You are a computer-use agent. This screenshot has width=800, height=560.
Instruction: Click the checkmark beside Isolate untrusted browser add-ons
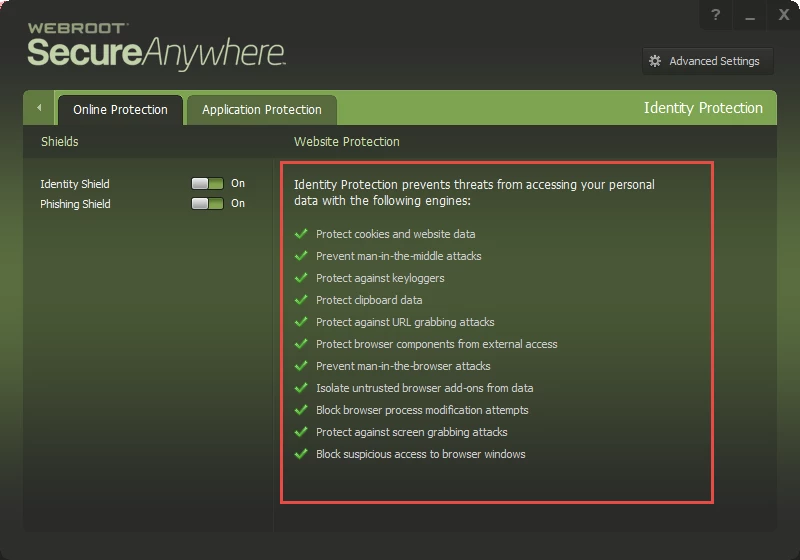[301, 388]
